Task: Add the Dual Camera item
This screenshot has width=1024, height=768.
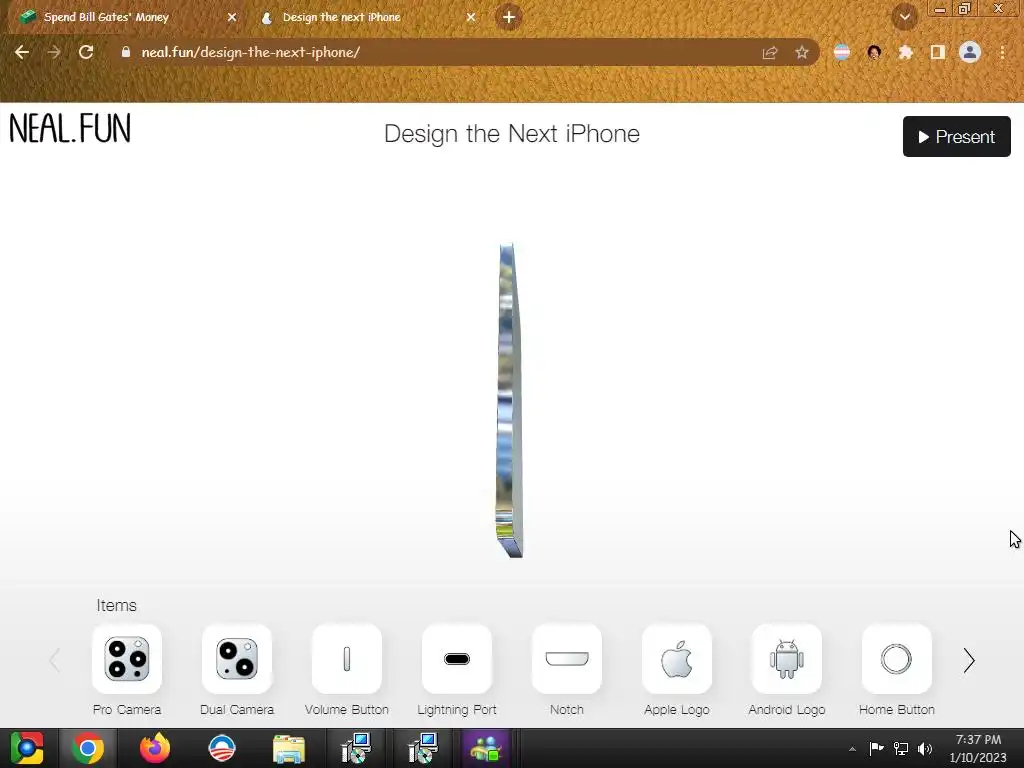Action: pyautogui.click(x=236, y=659)
